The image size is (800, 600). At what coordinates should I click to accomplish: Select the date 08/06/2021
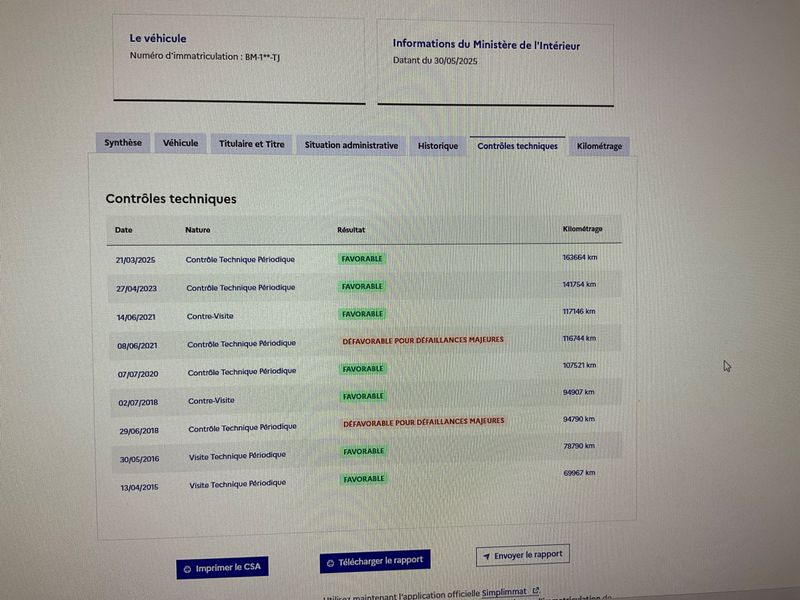point(137,346)
